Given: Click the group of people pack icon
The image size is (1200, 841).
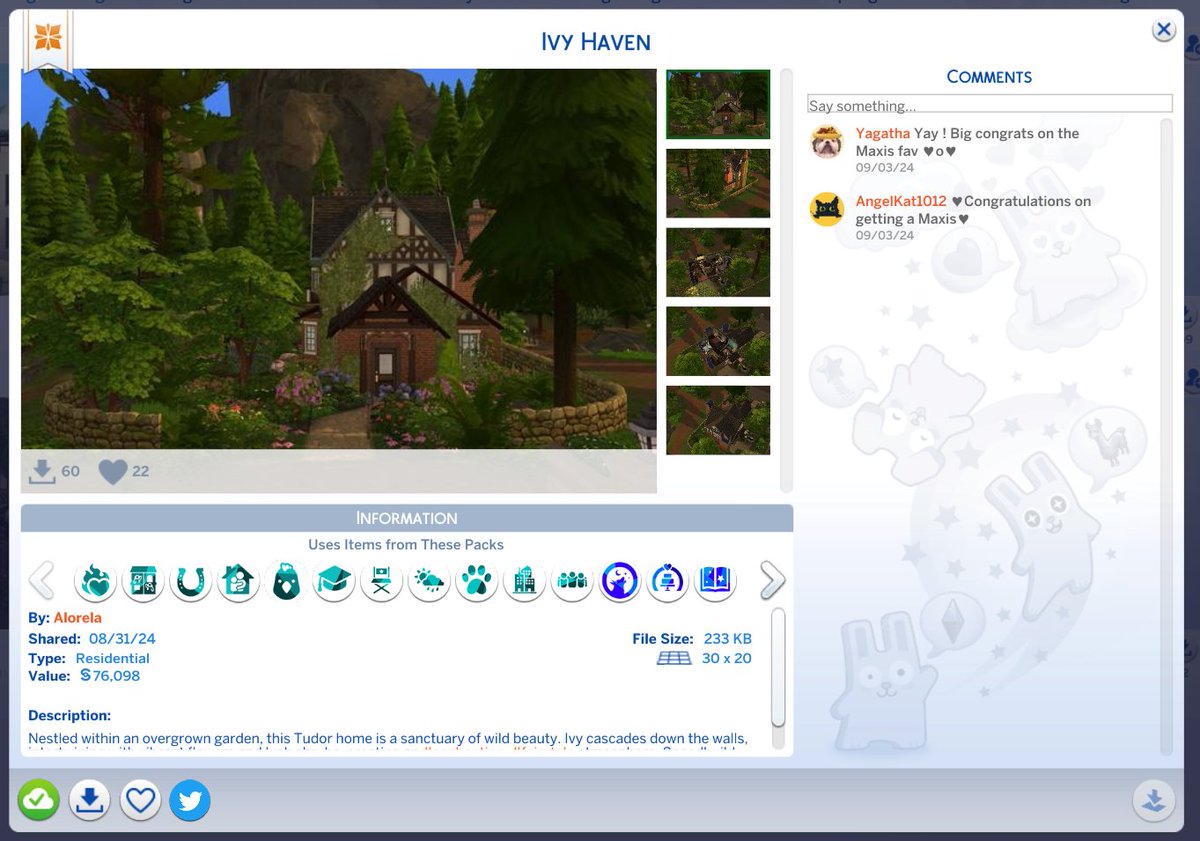Looking at the screenshot, I should [x=572, y=580].
